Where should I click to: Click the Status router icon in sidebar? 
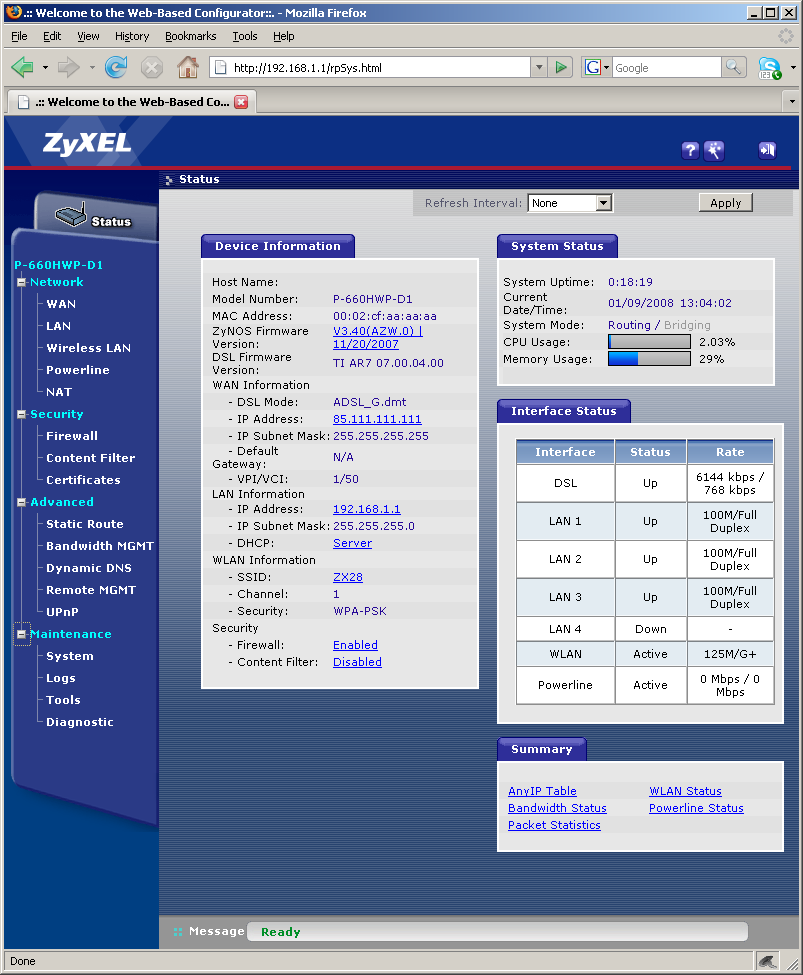[x=71, y=215]
